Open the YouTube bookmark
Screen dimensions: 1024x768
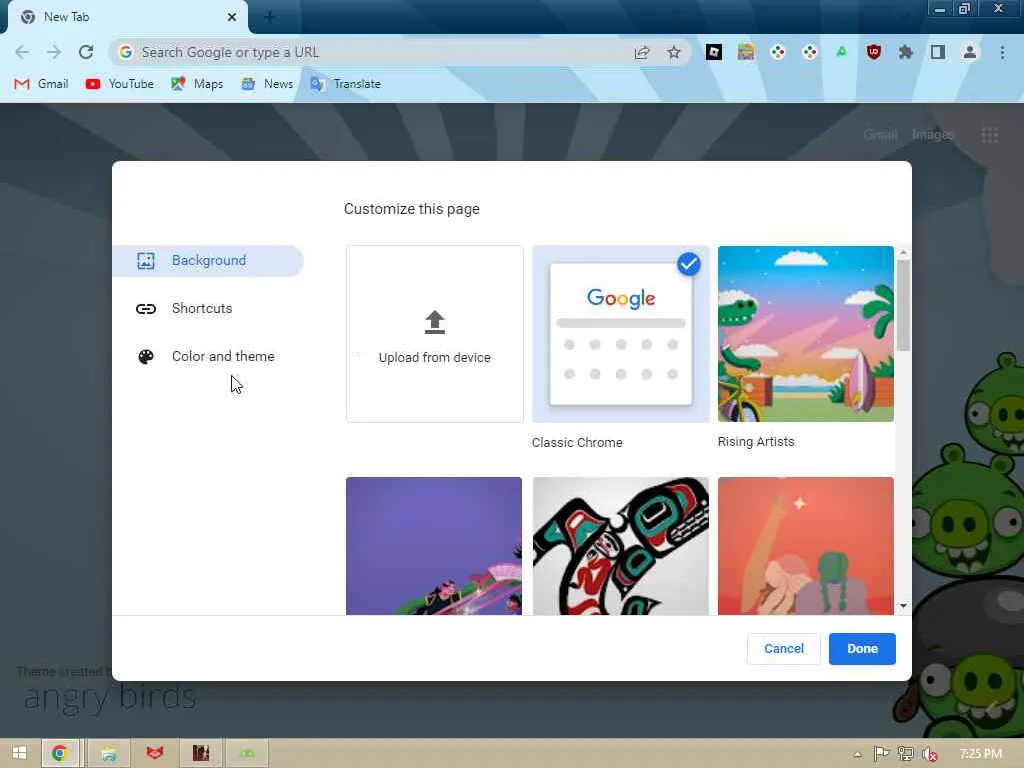pos(120,84)
